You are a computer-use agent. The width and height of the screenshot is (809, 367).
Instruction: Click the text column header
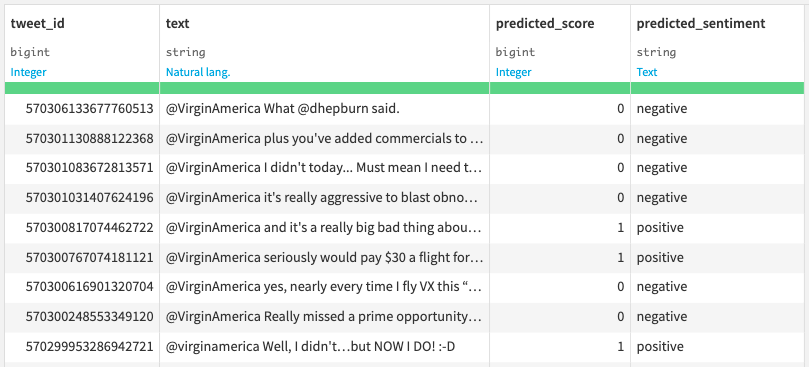177,23
